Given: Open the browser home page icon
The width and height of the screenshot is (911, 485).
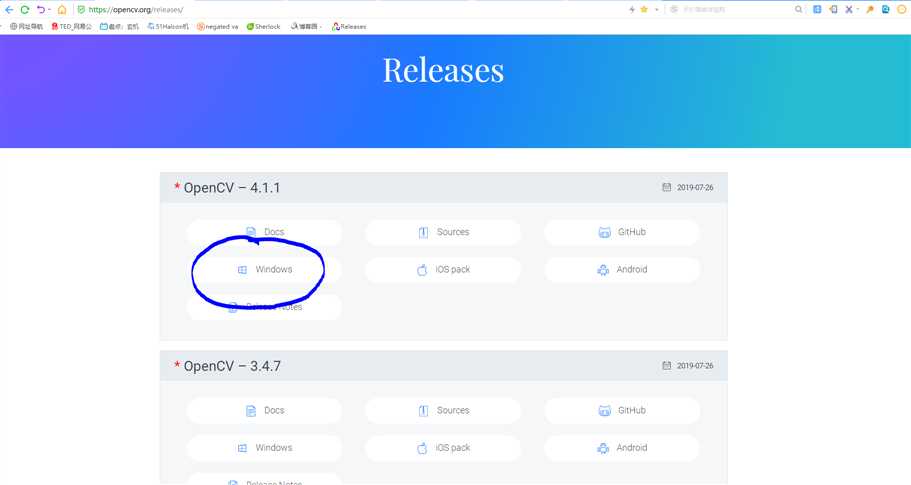Looking at the screenshot, I should pos(62,9).
